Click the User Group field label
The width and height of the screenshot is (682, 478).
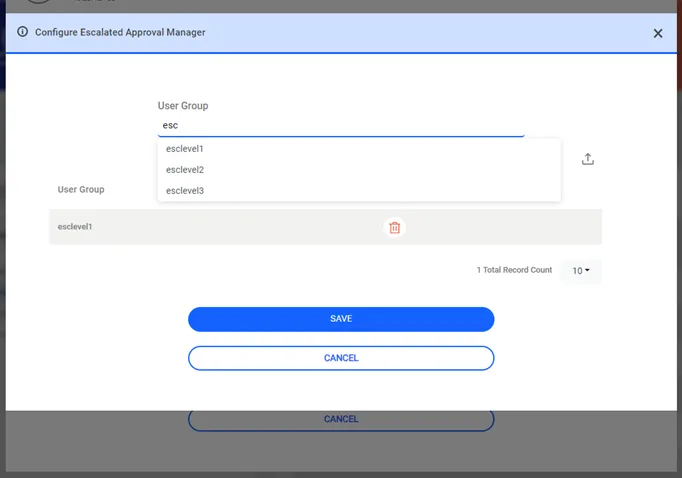click(183, 106)
